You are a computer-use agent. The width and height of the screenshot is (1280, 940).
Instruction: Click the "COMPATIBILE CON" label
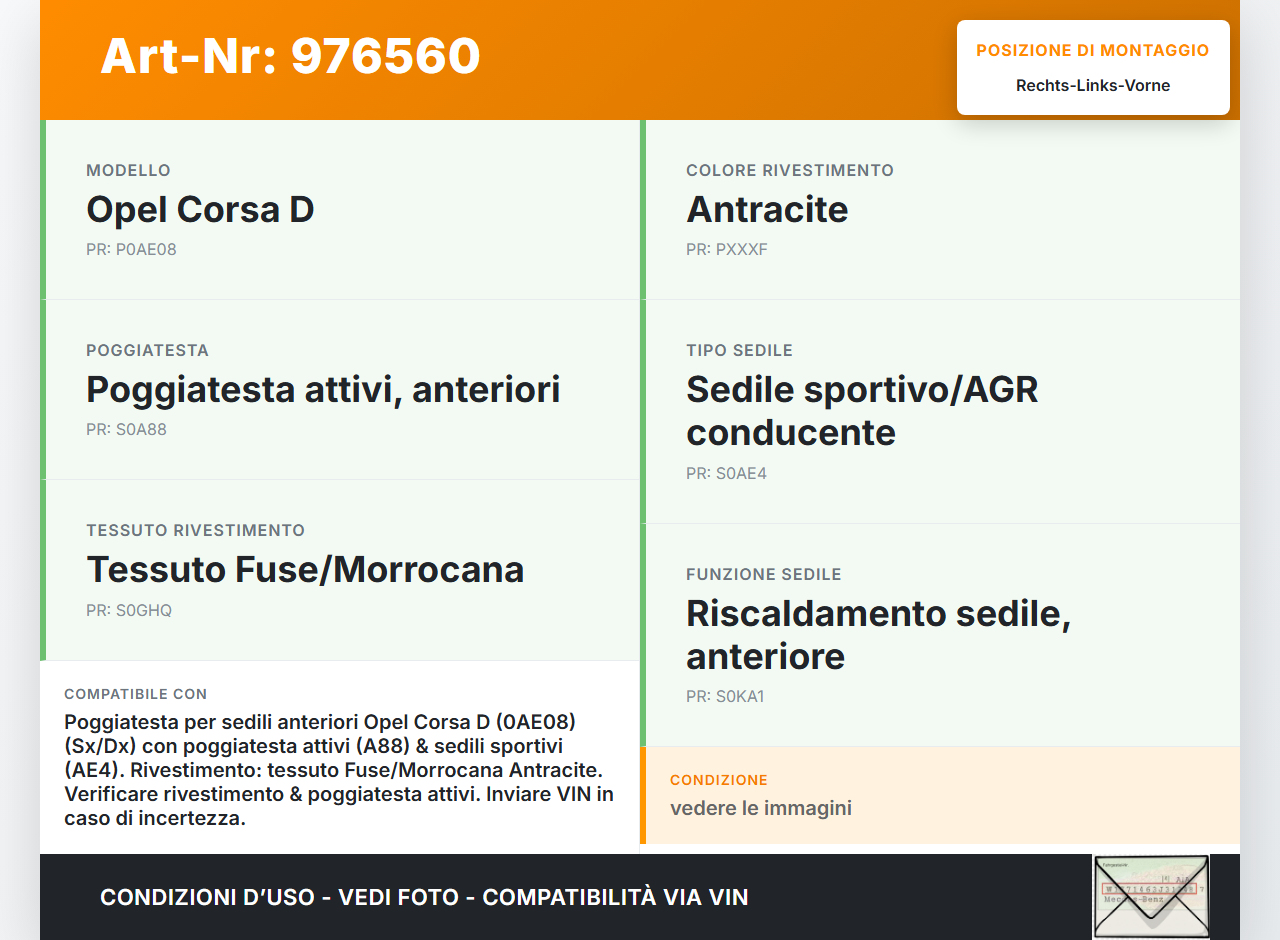click(135, 694)
